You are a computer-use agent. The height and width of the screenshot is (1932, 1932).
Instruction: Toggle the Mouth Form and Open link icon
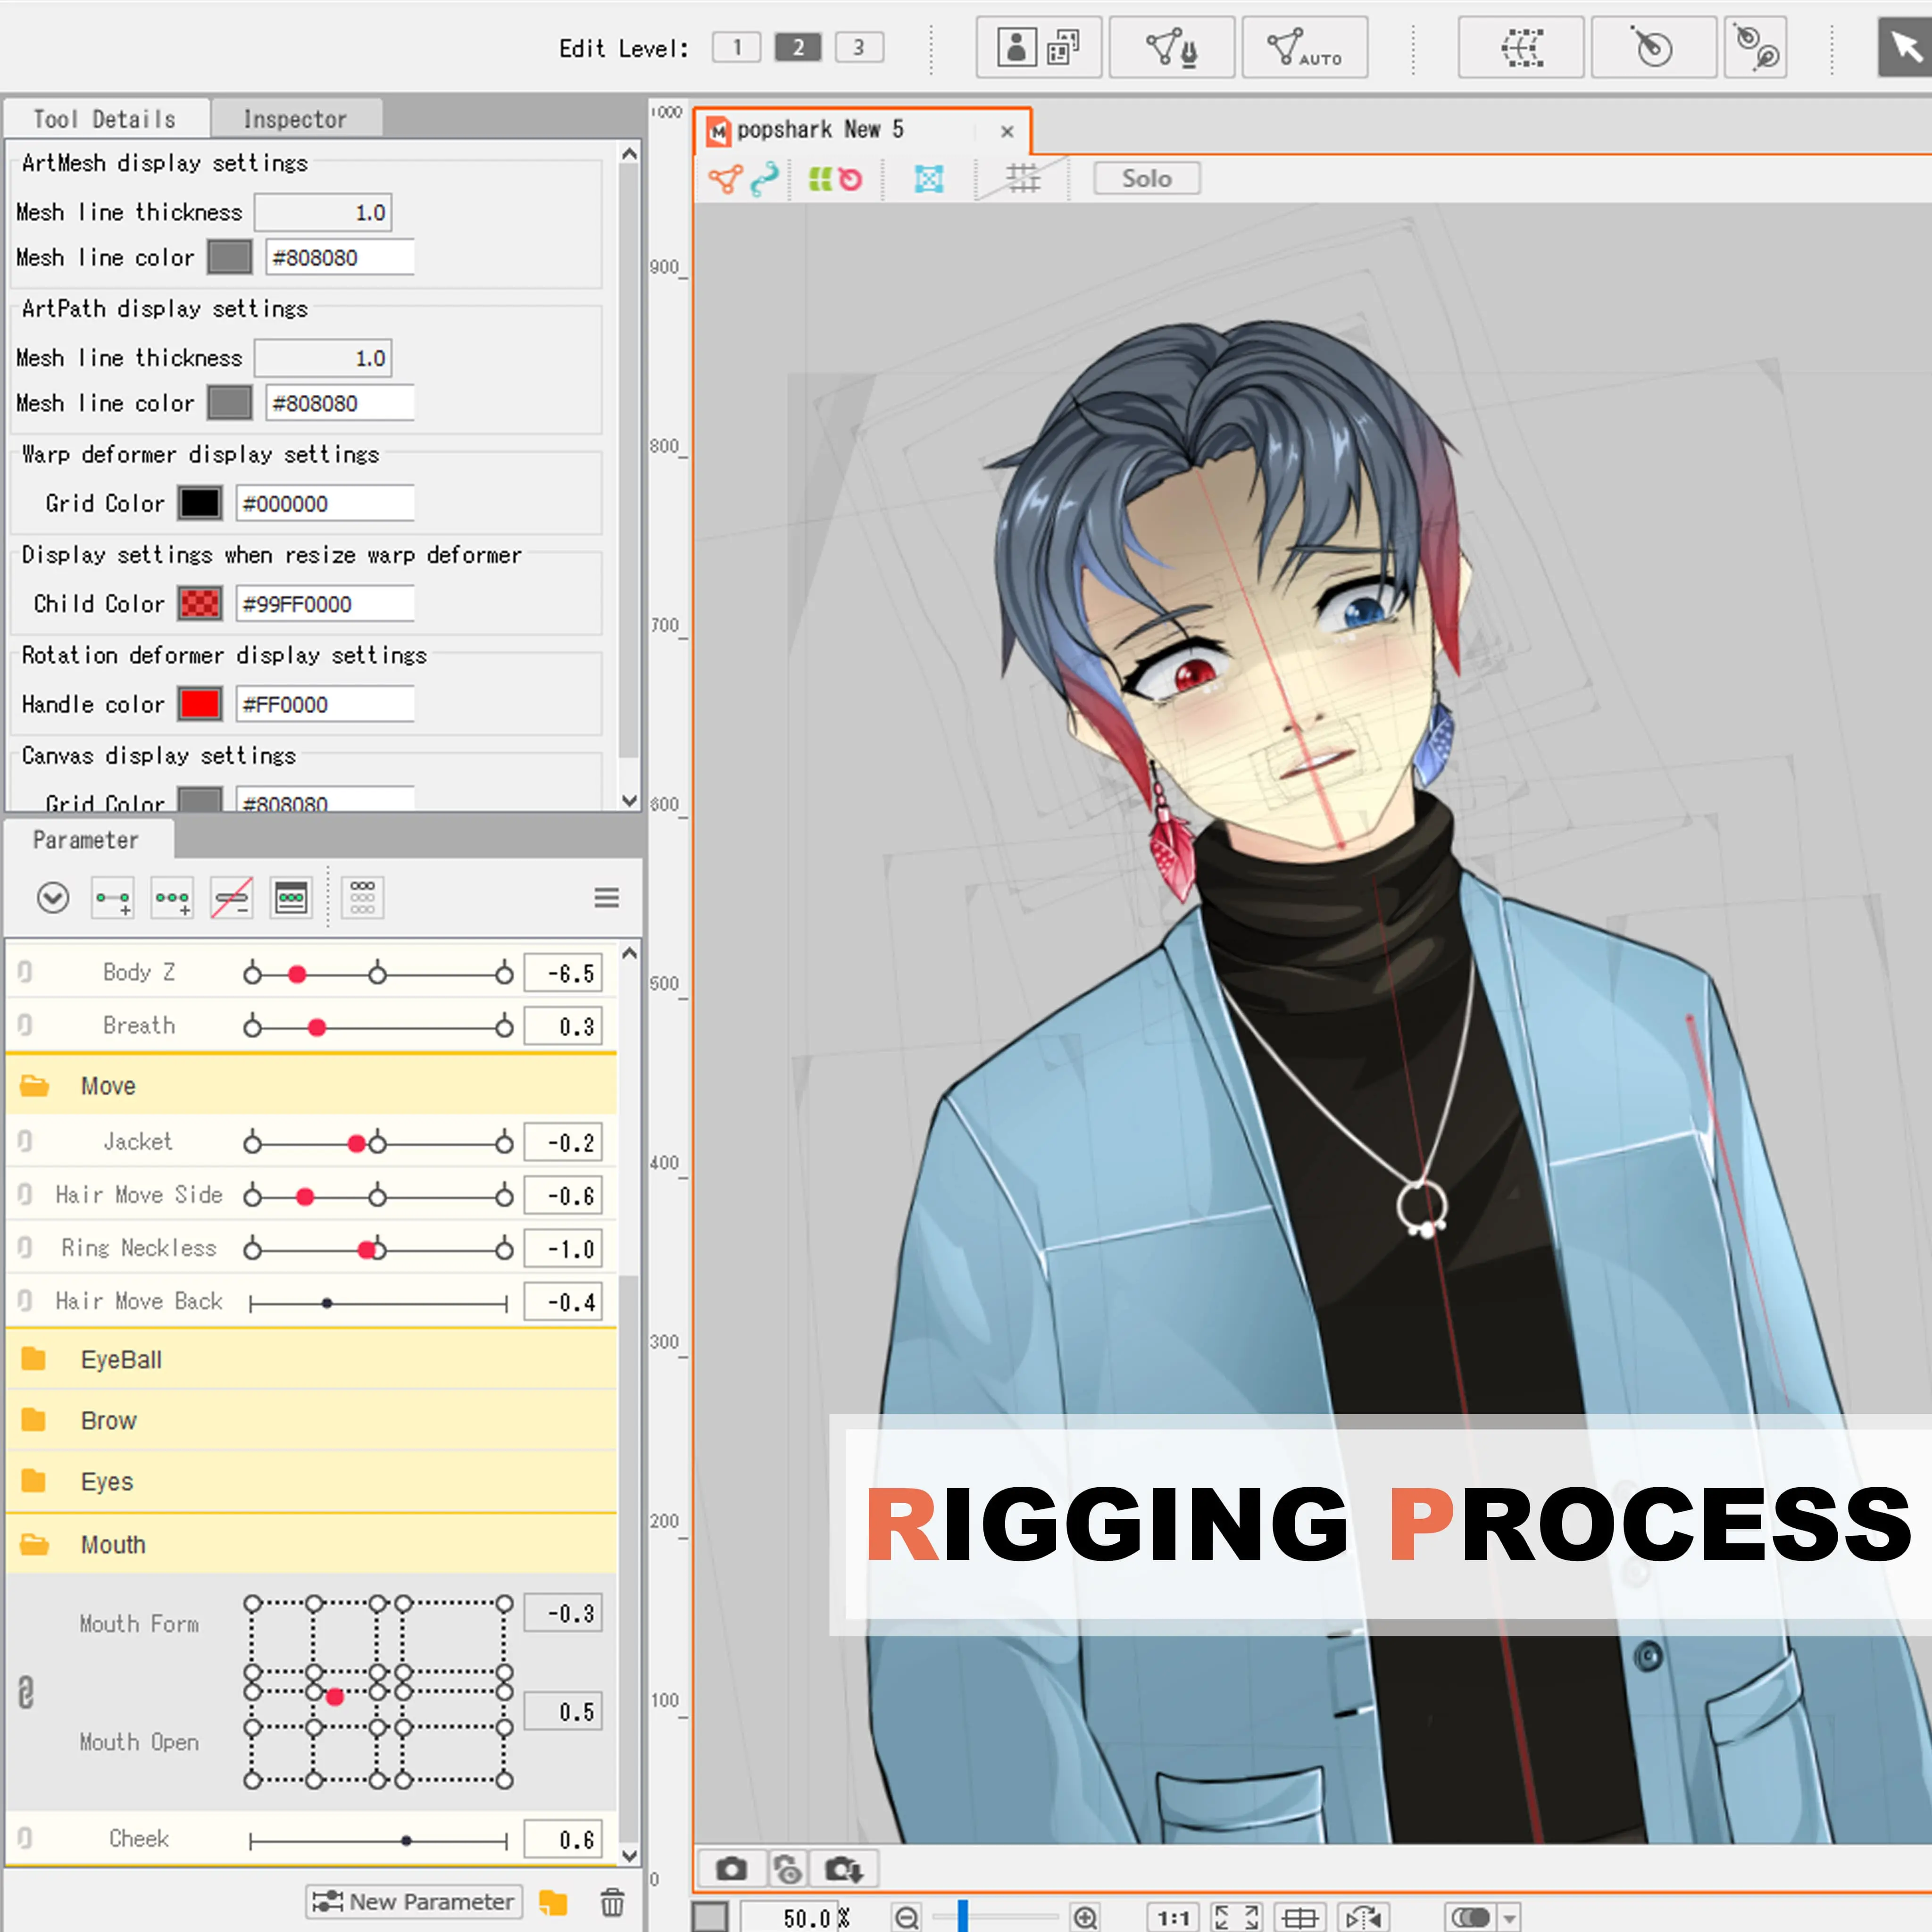[26, 1692]
